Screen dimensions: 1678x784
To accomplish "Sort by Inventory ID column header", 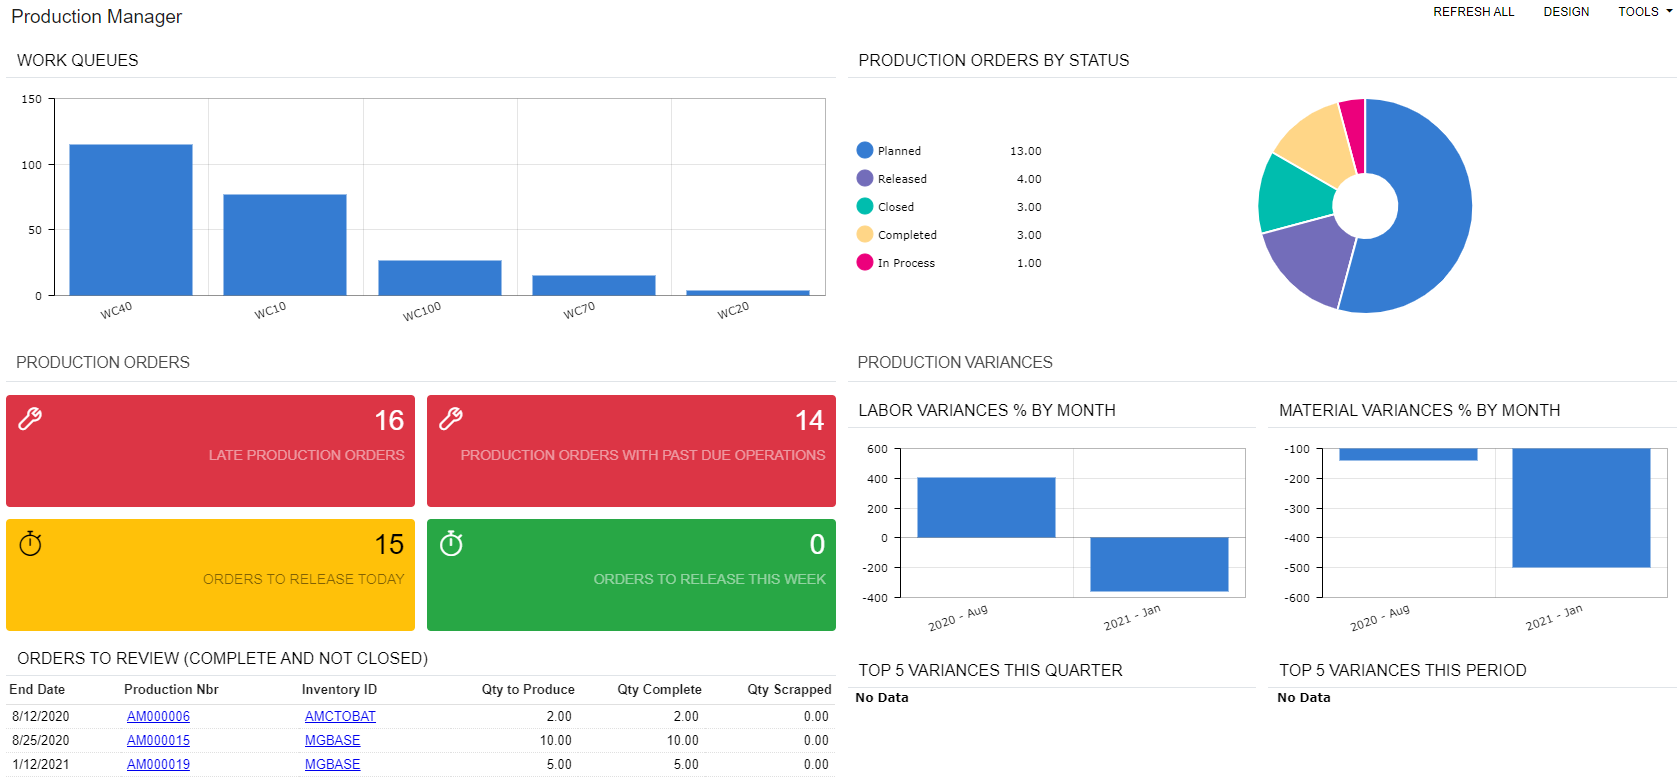I will [x=339, y=689].
